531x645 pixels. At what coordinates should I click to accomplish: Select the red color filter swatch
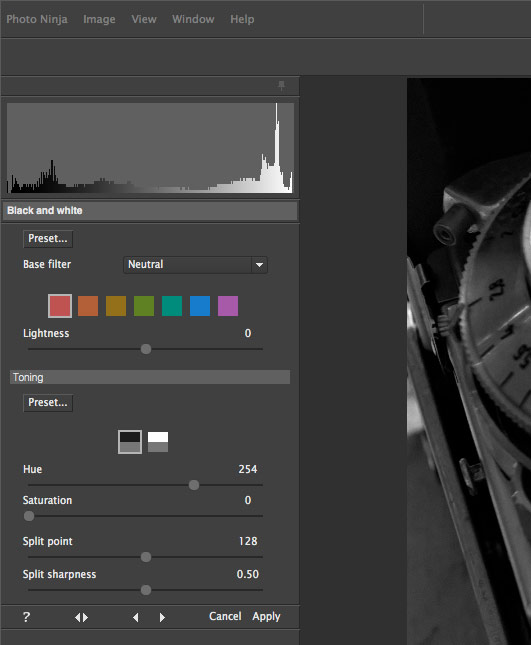[60, 306]
